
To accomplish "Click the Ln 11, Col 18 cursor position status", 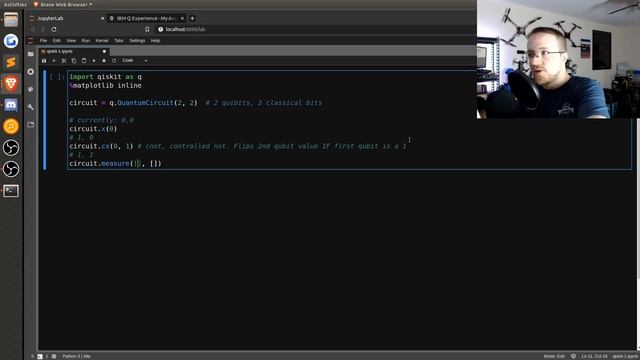I will tap(594, 356).
